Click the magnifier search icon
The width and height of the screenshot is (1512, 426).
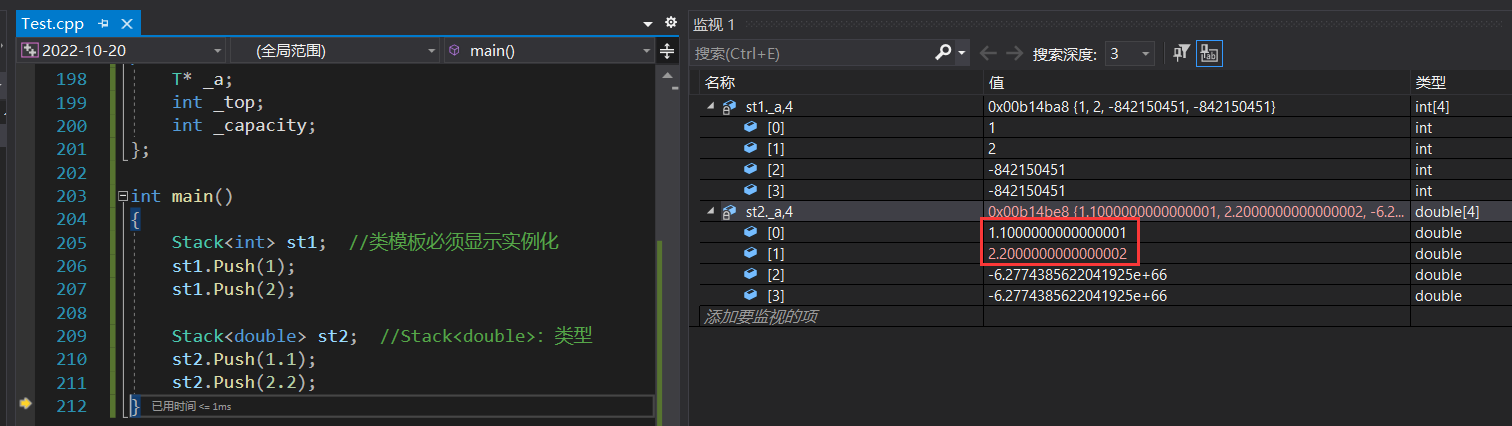coord(943,53)
